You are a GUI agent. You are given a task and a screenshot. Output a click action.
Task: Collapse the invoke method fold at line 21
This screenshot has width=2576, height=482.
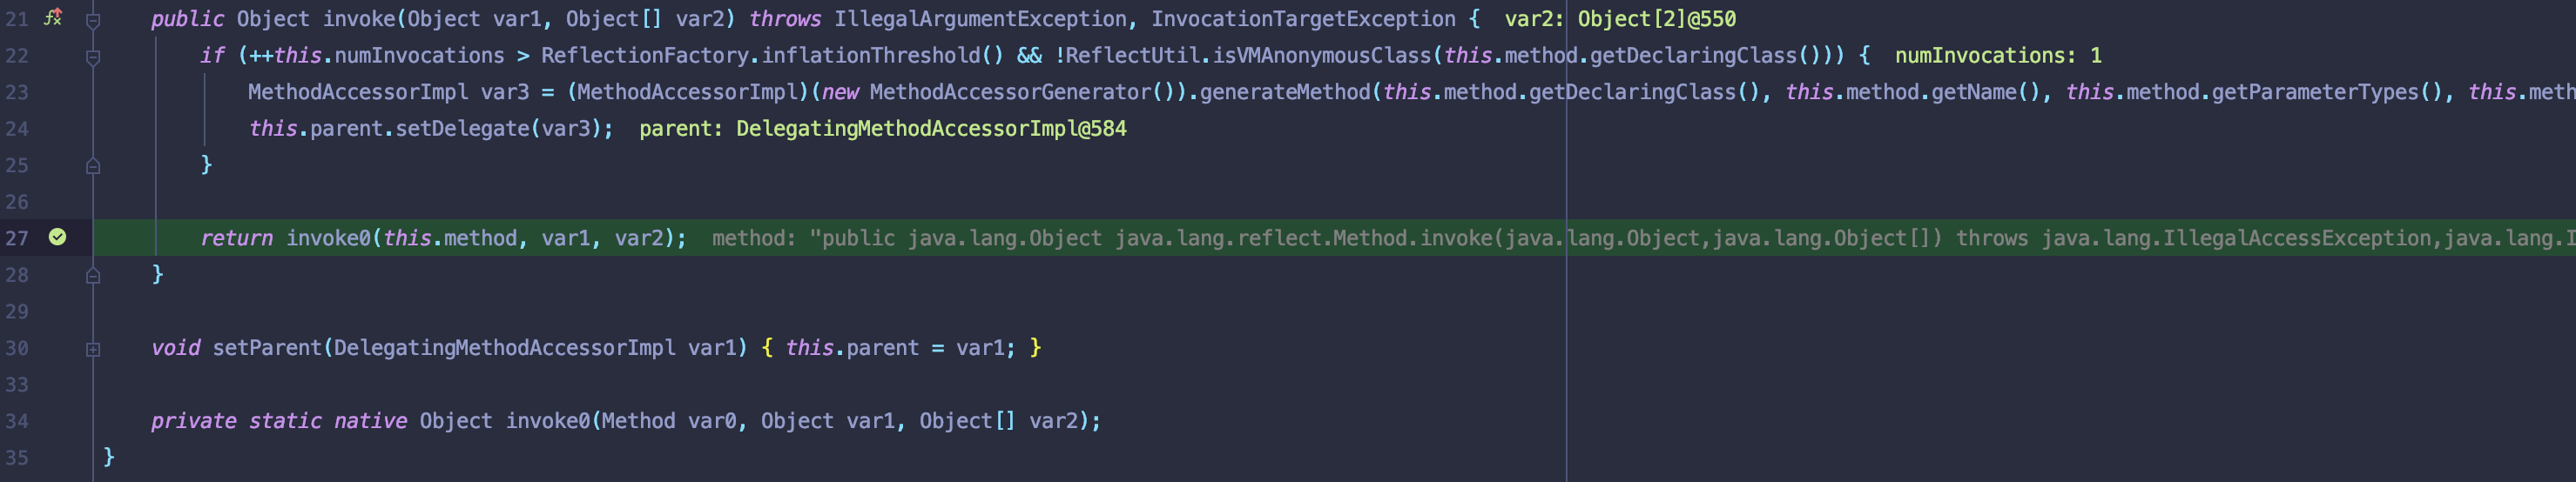pyautogui.click(x=93, y=20)
